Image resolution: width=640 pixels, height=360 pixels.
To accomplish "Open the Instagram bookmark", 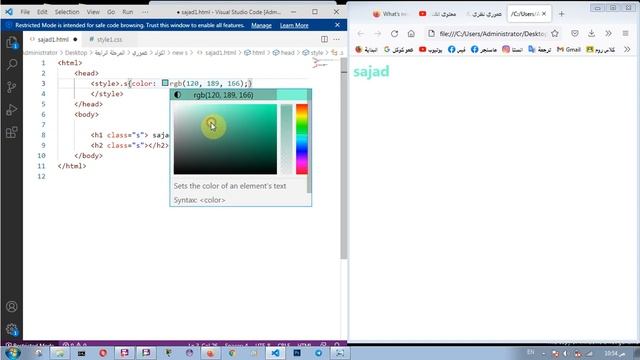I will (x=512, y=49).
